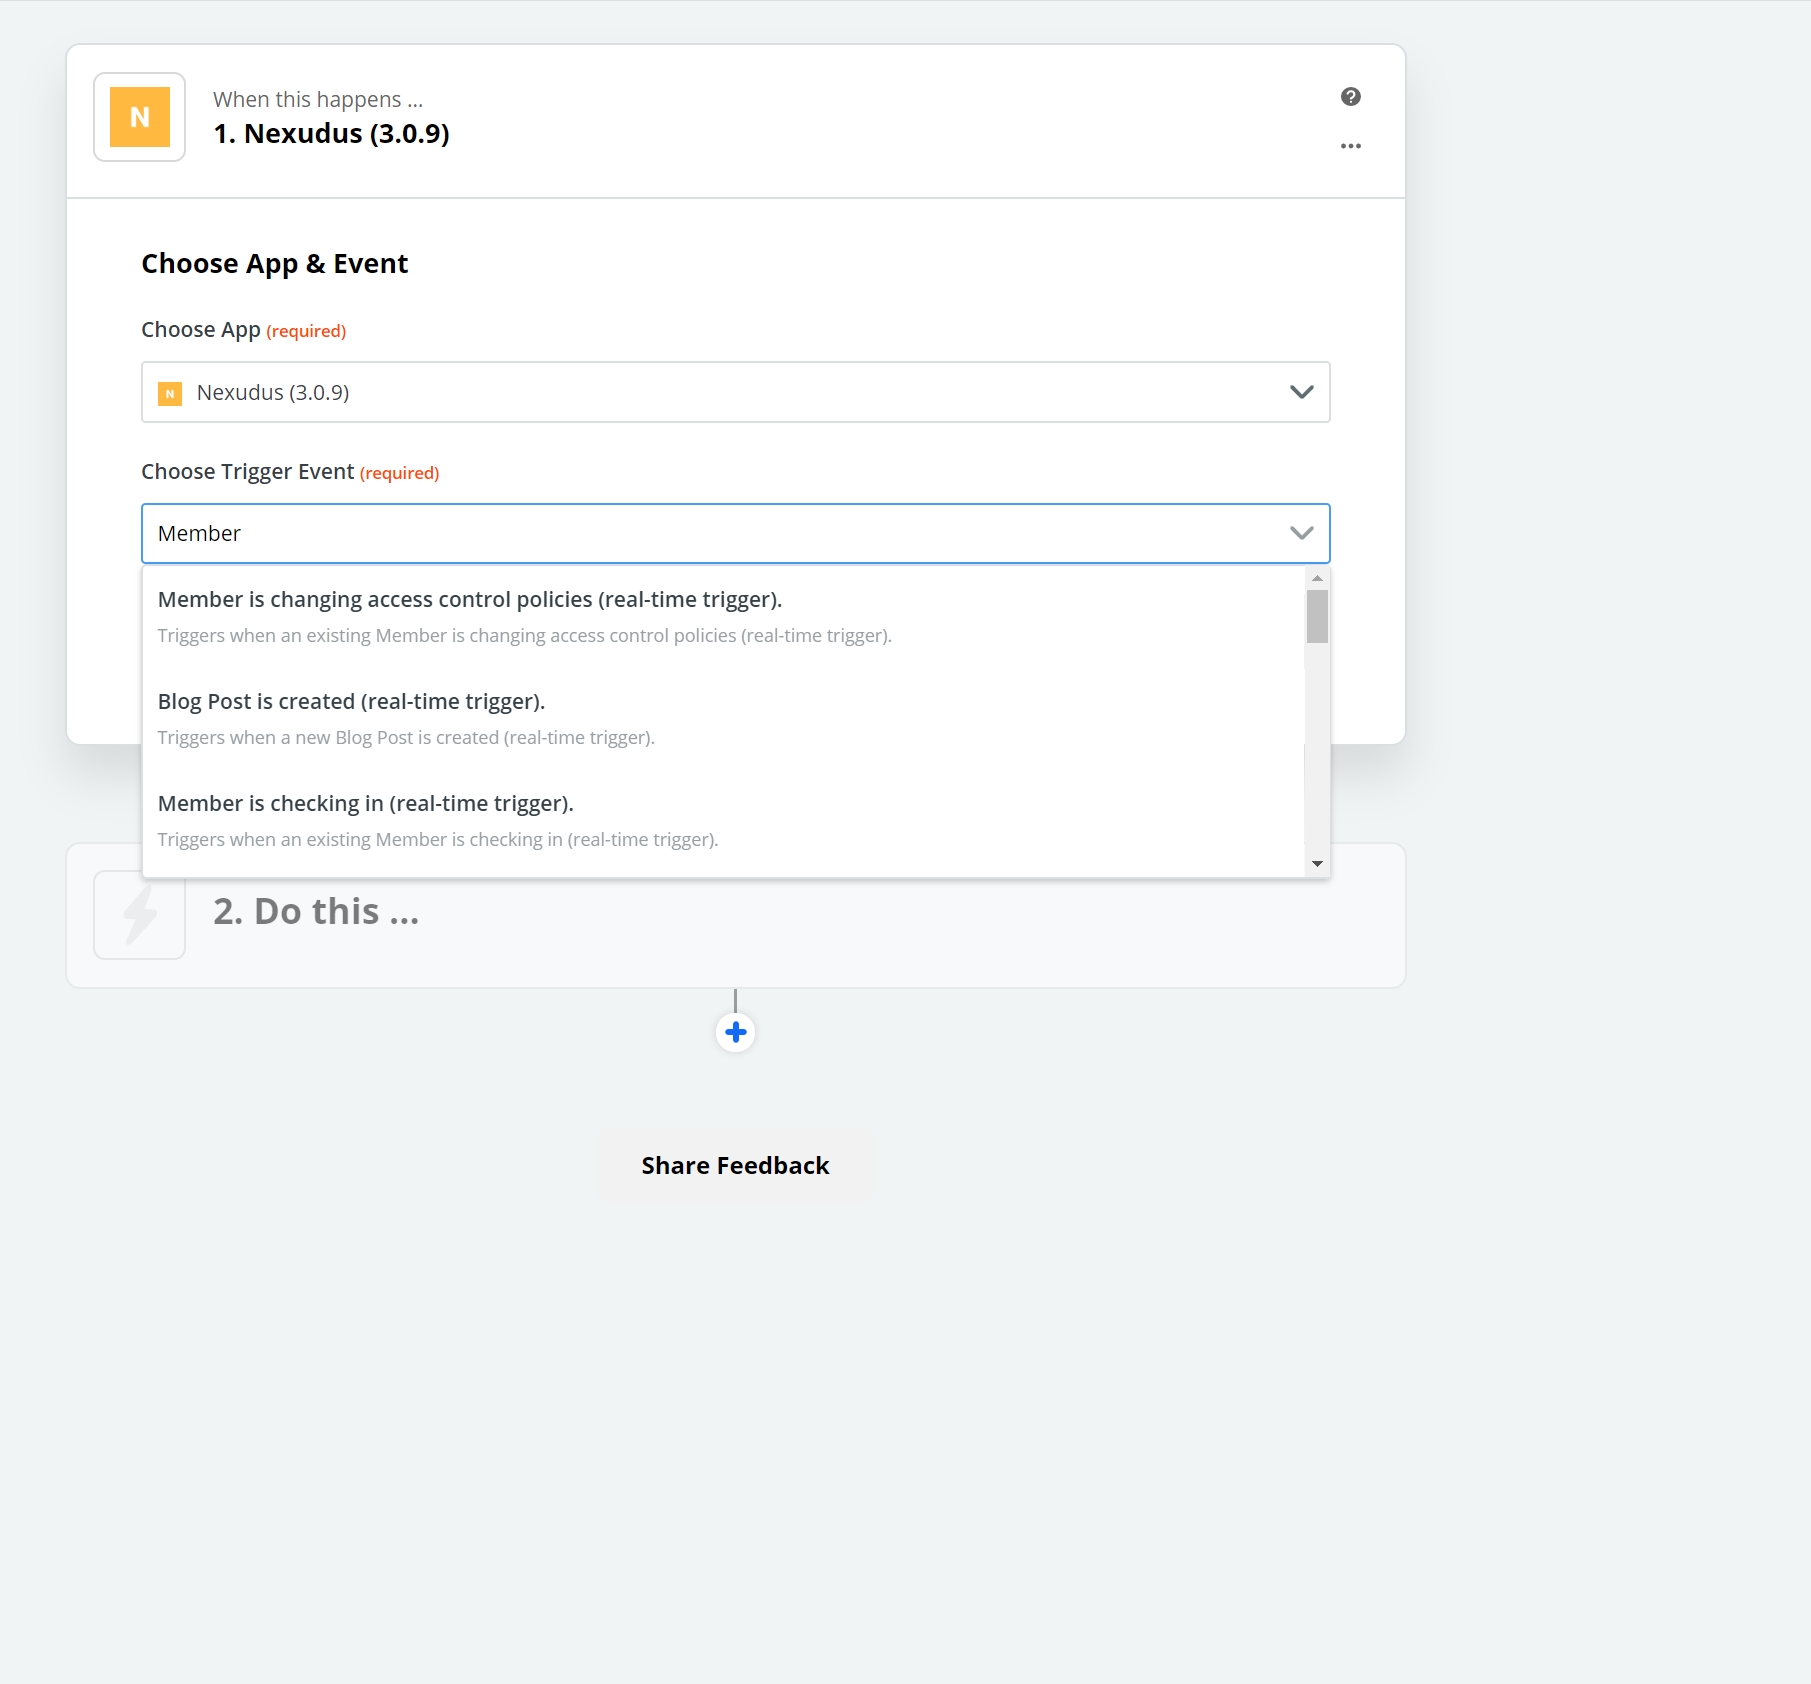The image size is (1811, 1684).
Task: Click the '1. Nexudus (3.0.9)' step title
Action: 331,134
